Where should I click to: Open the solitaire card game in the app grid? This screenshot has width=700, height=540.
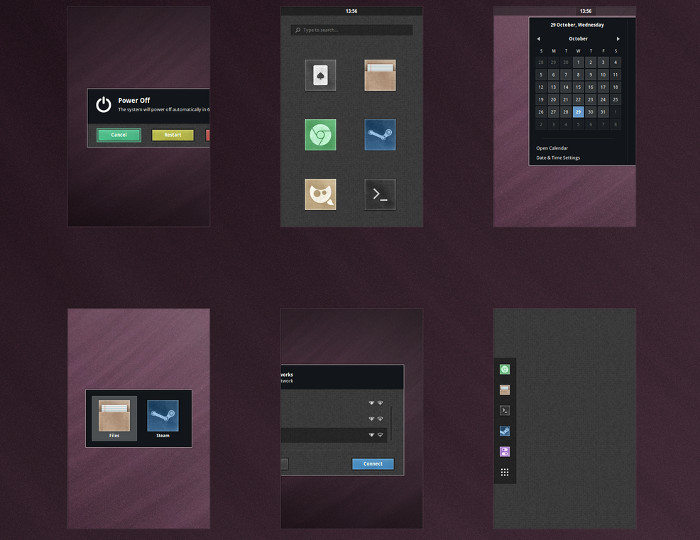[320, 75]
